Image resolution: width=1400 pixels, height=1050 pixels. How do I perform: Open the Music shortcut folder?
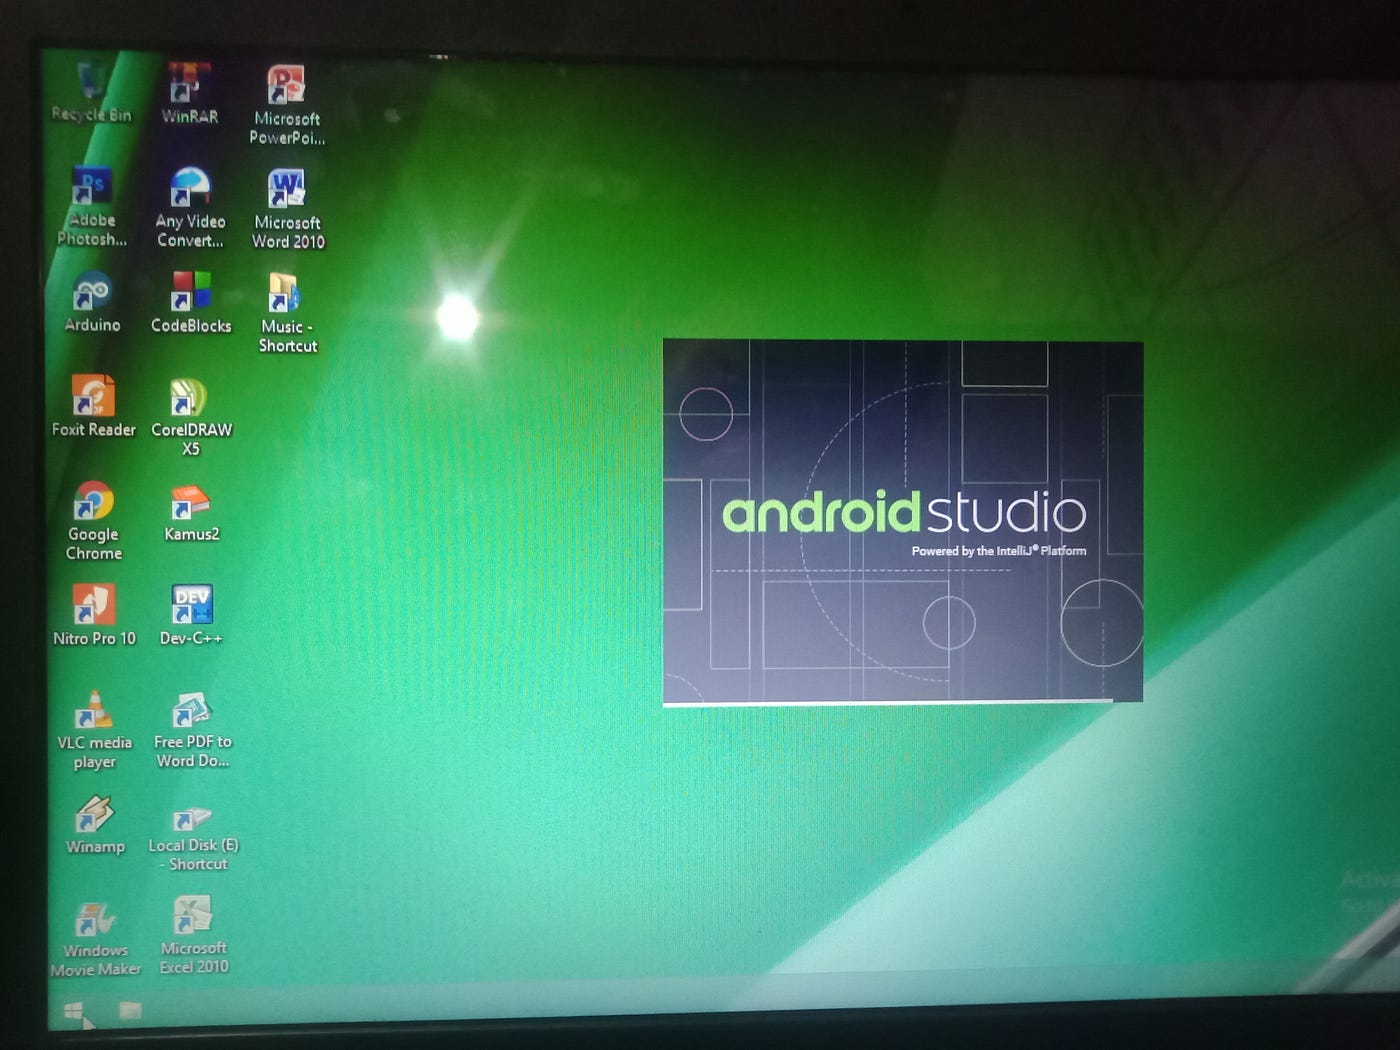coord(287,295)
